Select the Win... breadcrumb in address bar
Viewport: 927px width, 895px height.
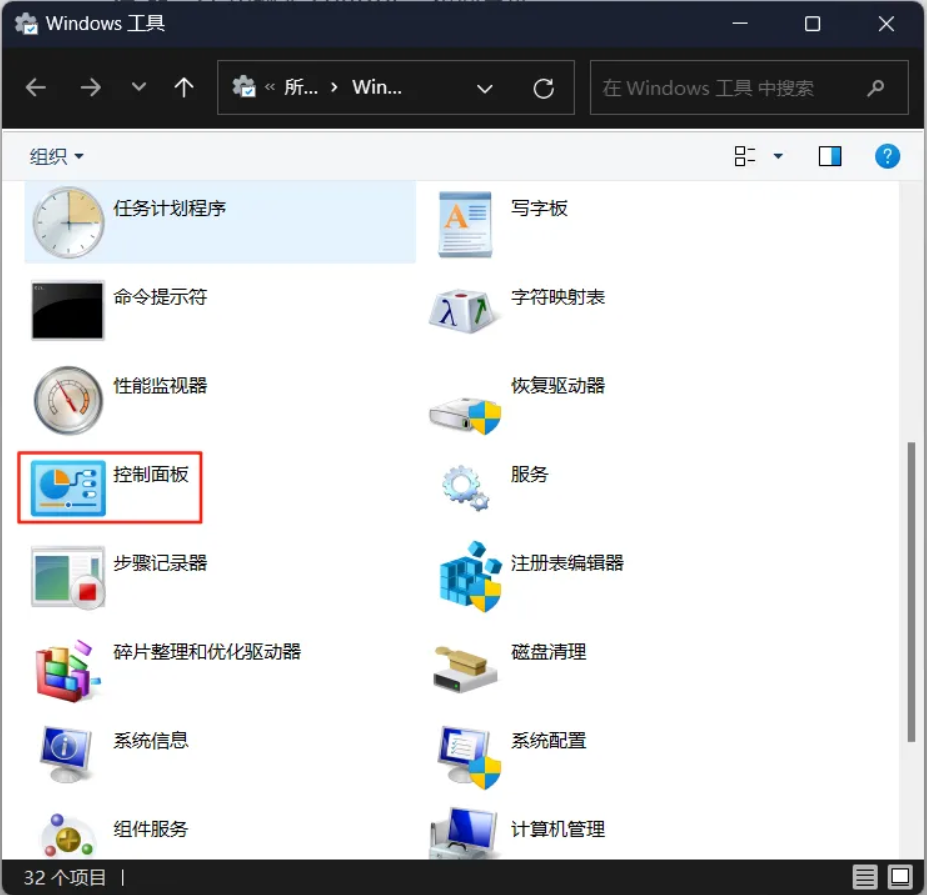378,88
